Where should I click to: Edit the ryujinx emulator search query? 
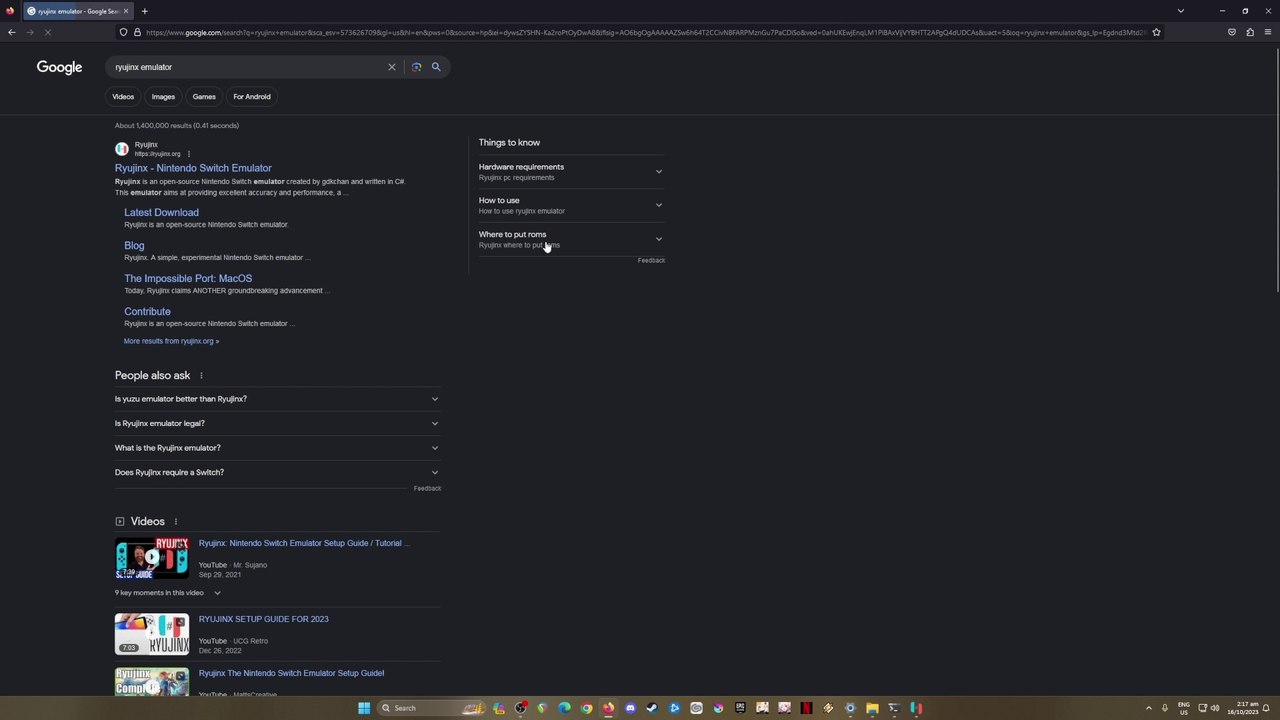click(x=248, y=67)
